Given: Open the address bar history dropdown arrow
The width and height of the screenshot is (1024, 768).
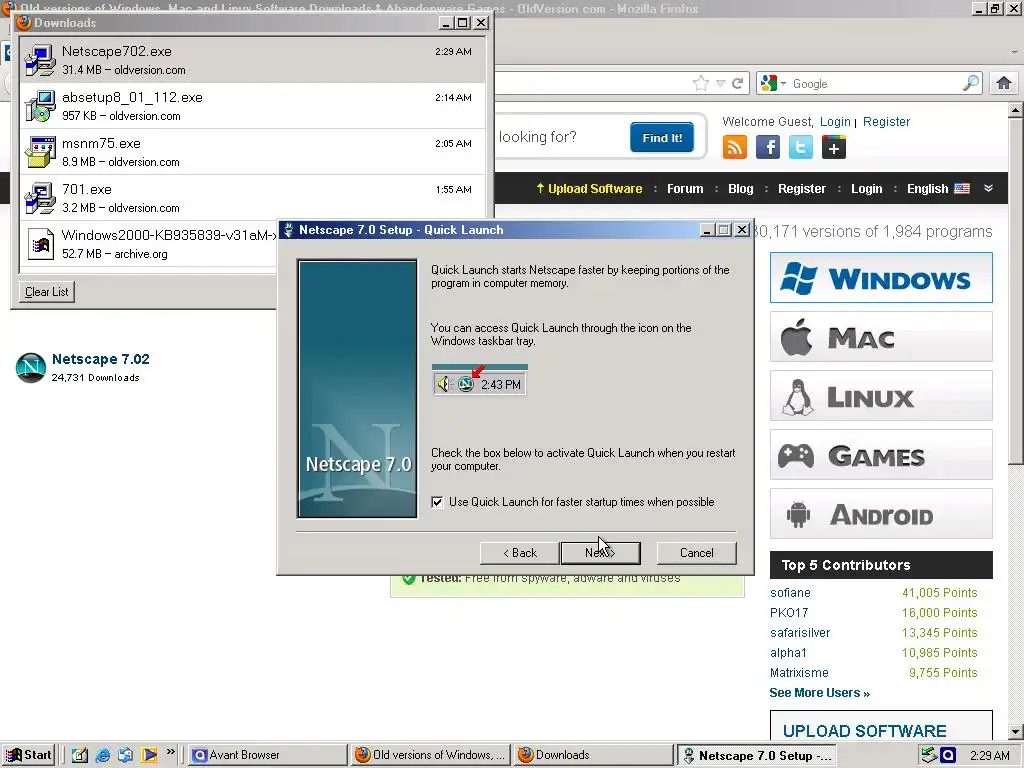Looking at the screenshot, I should click(720, 84).
